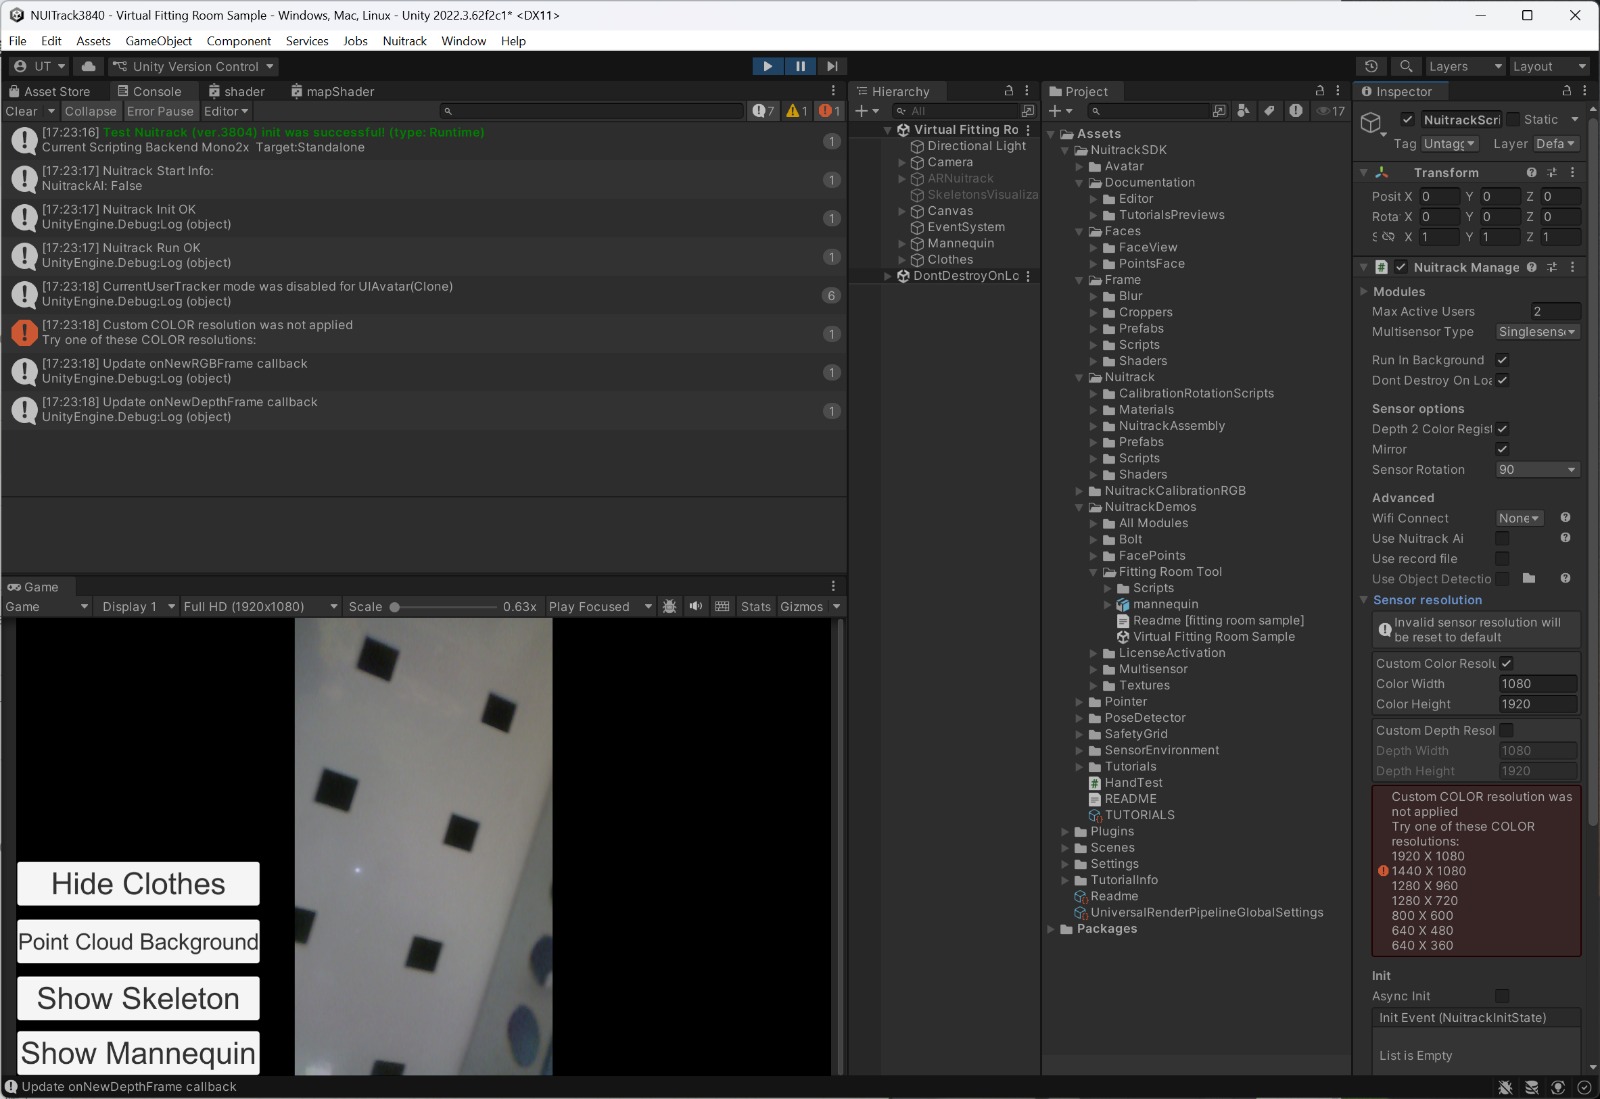Screen dimensions: 1600x1099
Task: Toggle mute audio in Game view
Action: click(x=696, y=607)
